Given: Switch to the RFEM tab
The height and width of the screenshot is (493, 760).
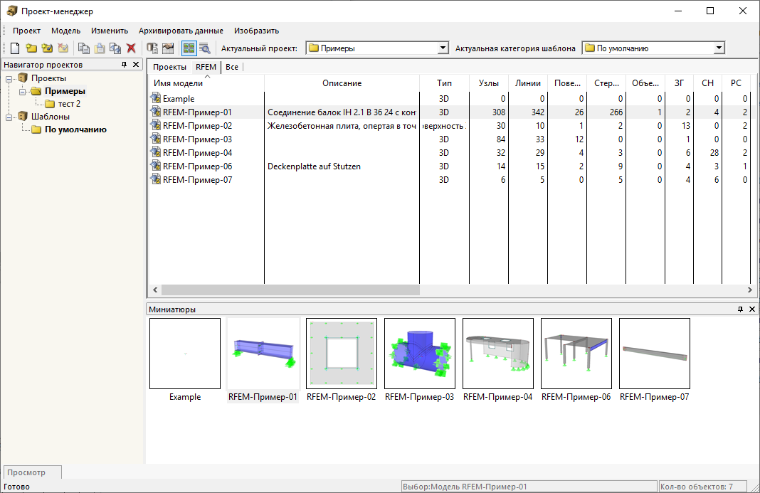Looking at the screenshot, I should point(206,67).
